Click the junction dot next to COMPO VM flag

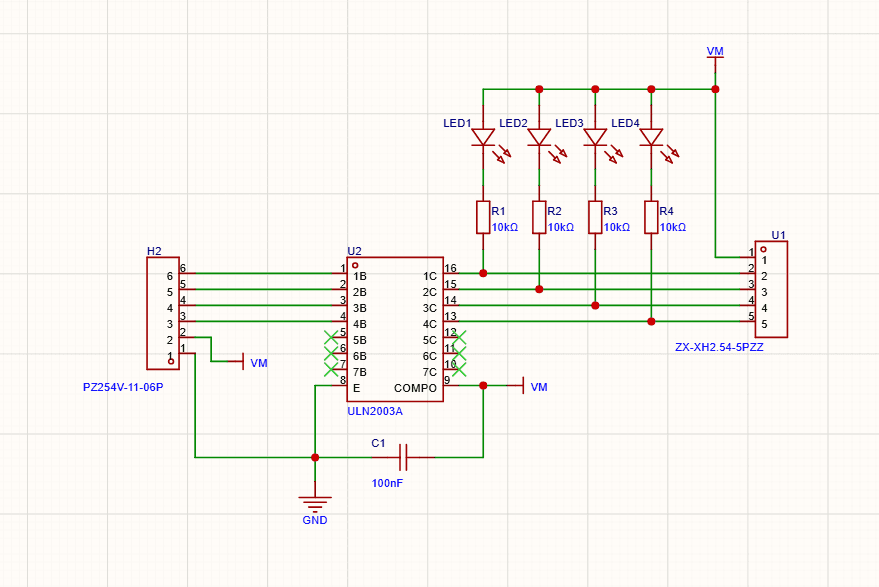[x=483, y=386]
